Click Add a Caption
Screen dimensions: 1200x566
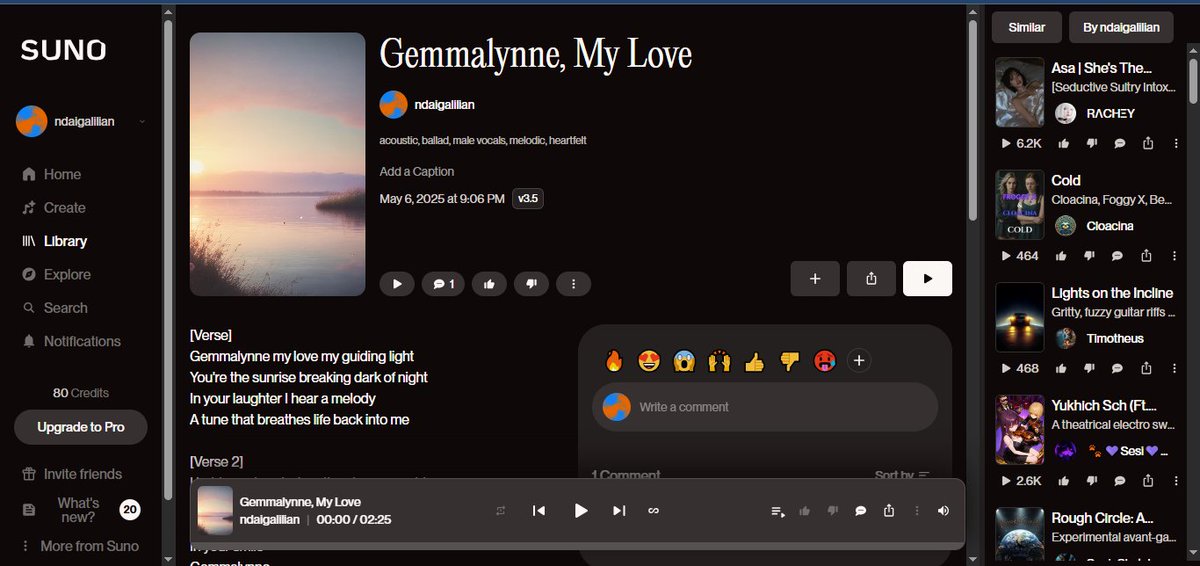point(417,171)
